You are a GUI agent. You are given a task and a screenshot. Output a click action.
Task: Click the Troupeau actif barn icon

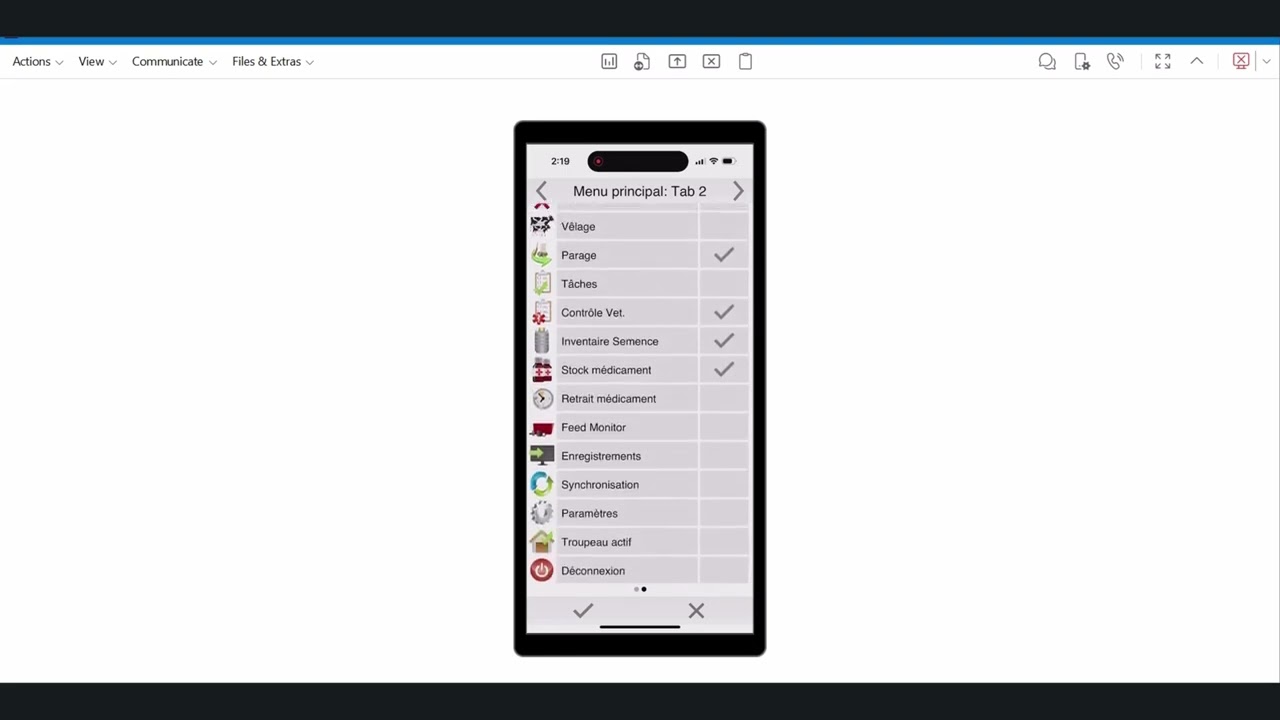click(x=541, y=542)
